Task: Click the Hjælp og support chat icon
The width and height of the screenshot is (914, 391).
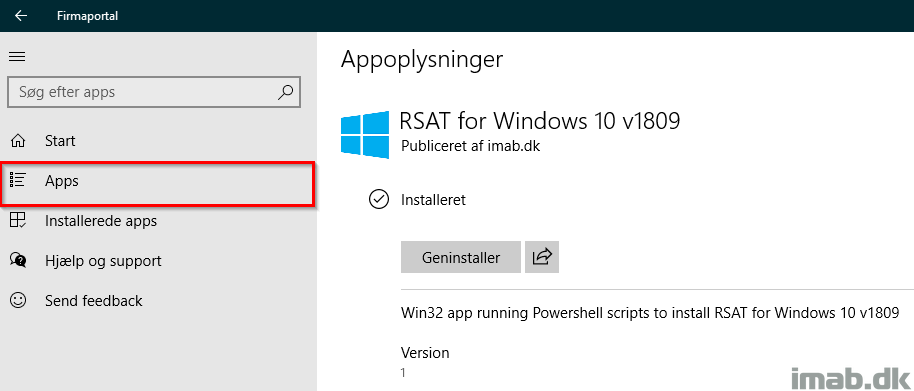Action: pos(18,260)
